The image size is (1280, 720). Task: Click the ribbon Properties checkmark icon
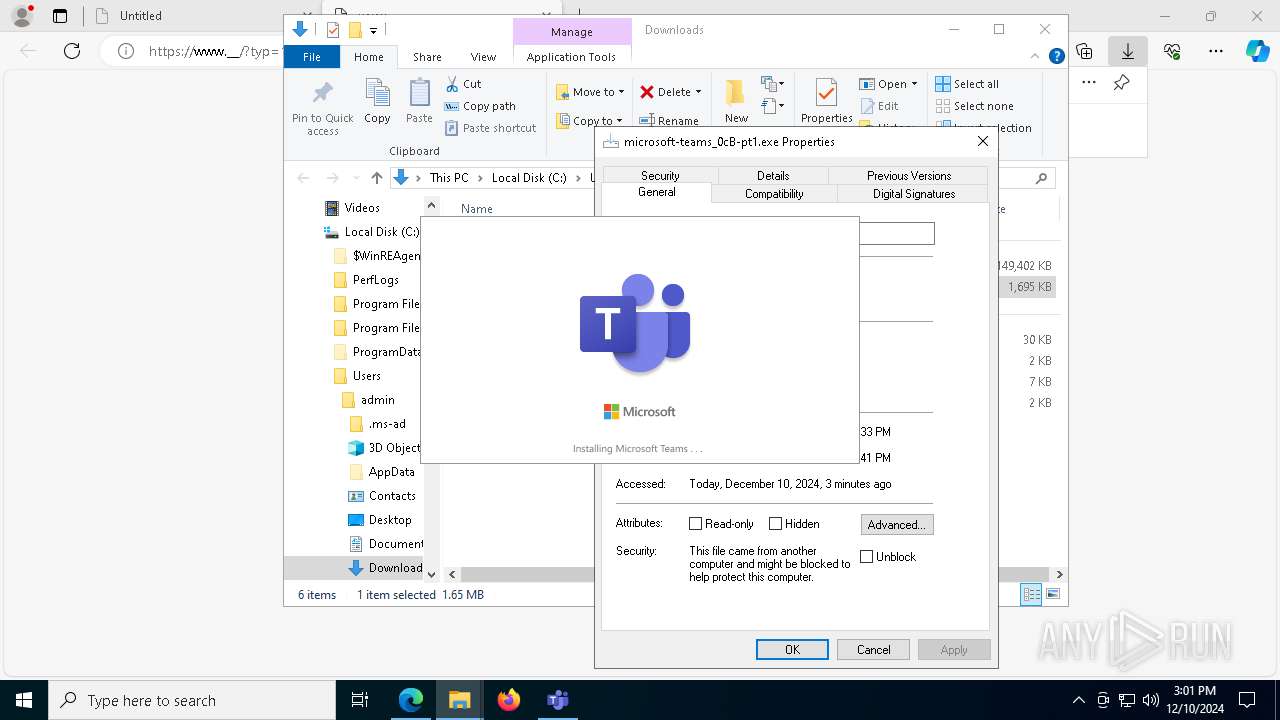(x=826, y=93)
